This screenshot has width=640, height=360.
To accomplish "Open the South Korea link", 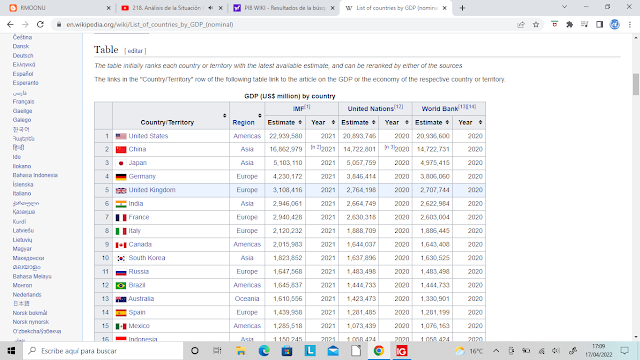I will click(x=147, y=258).
